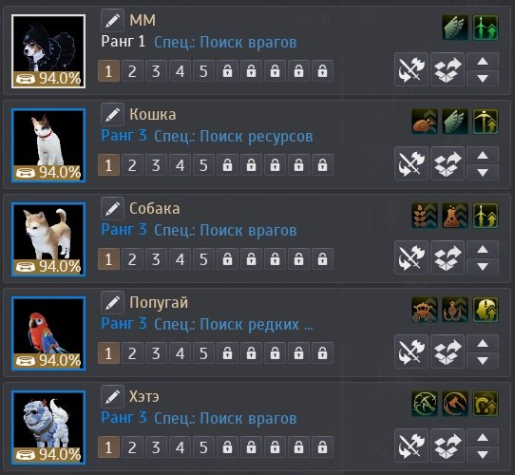Screen dimensions: 515x475
Task: Click the 94.0% hunger bar on ММ portrait
Action: coord(48,79)
